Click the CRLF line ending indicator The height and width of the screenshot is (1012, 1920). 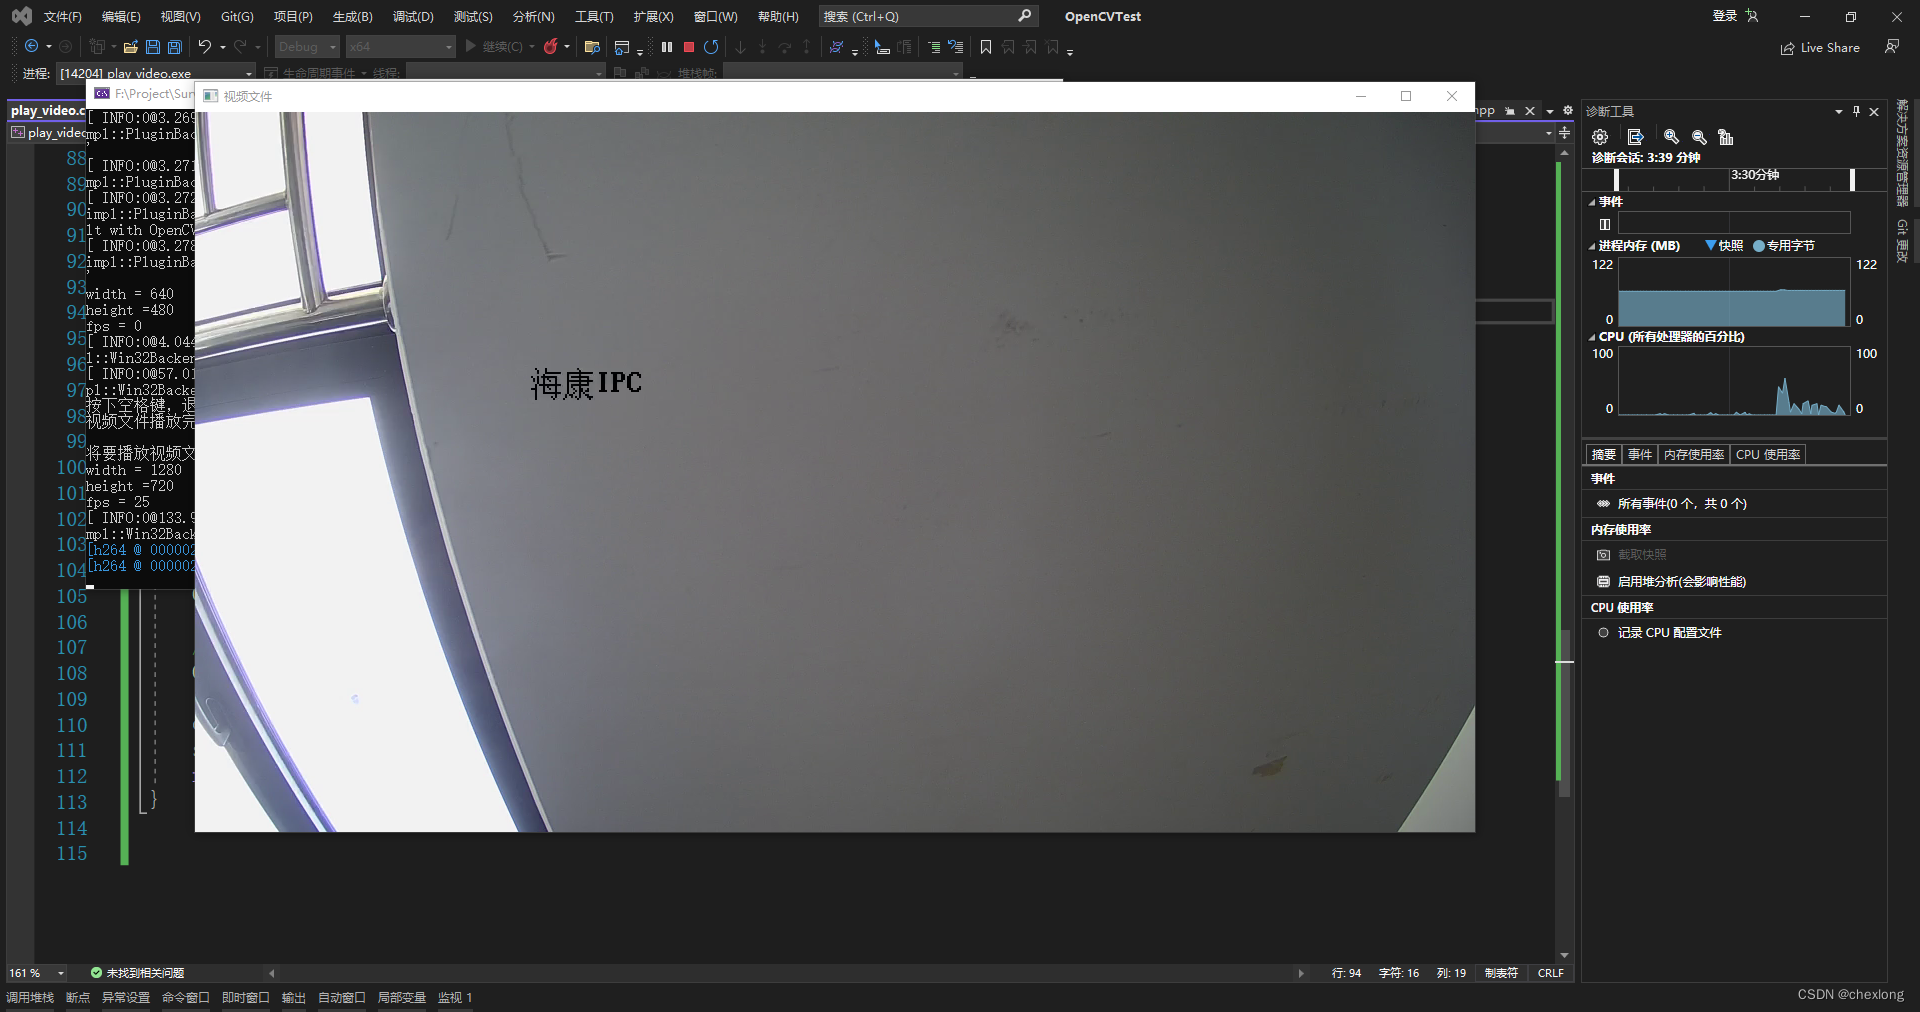(1550, 973)
